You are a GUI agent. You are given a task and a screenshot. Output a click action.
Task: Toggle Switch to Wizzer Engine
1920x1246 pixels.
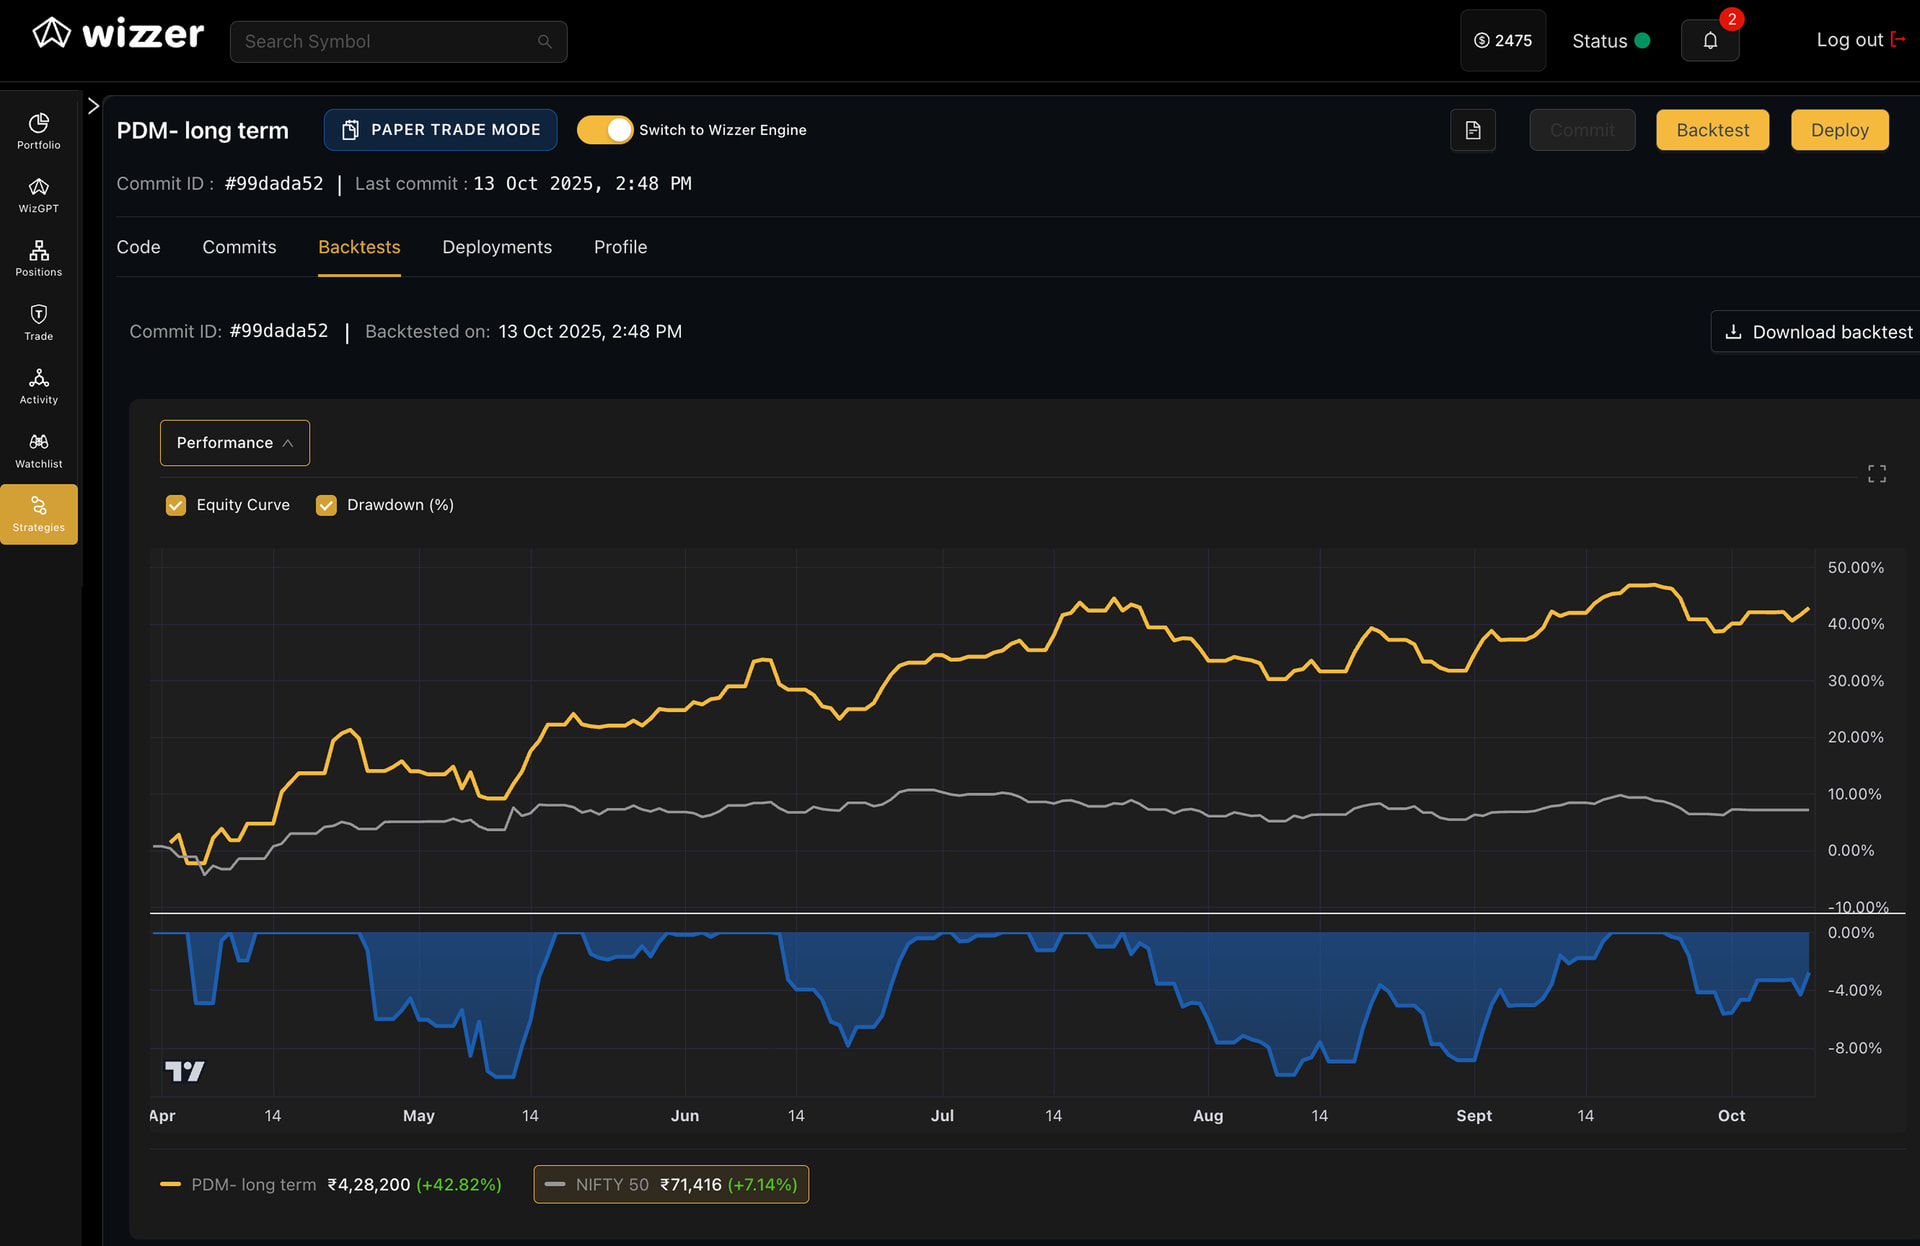click(605, 130)
